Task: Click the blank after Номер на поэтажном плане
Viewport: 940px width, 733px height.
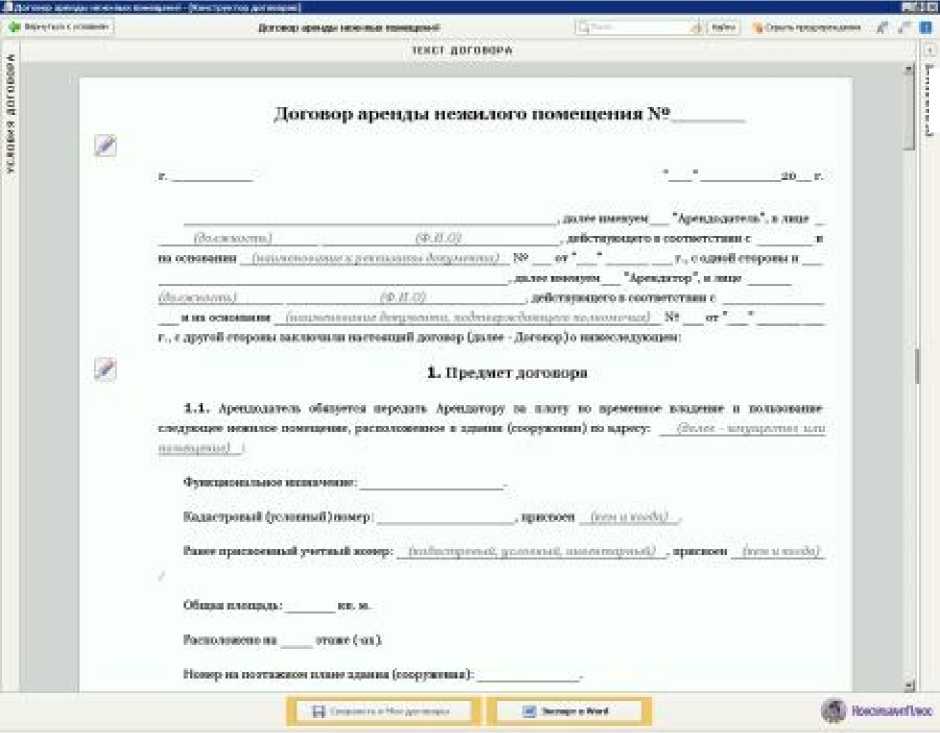Action: pos(528,675)
